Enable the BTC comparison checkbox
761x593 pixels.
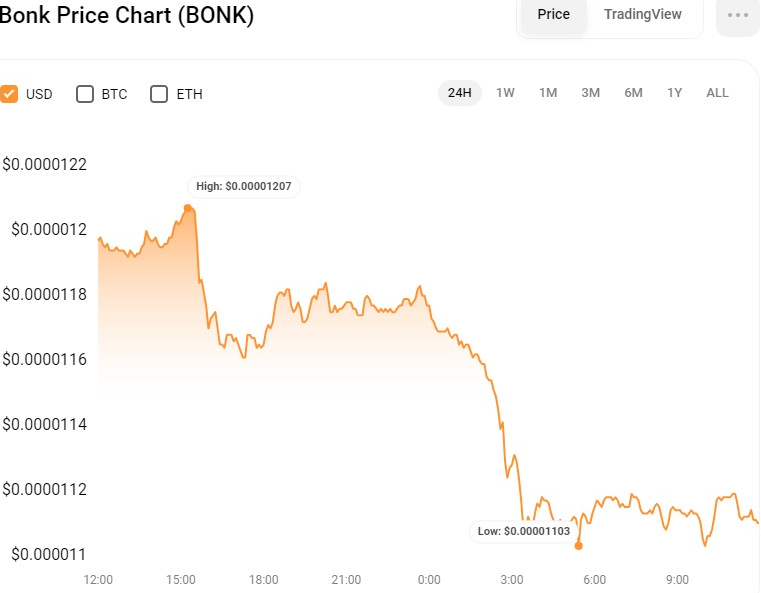(85, 94)
